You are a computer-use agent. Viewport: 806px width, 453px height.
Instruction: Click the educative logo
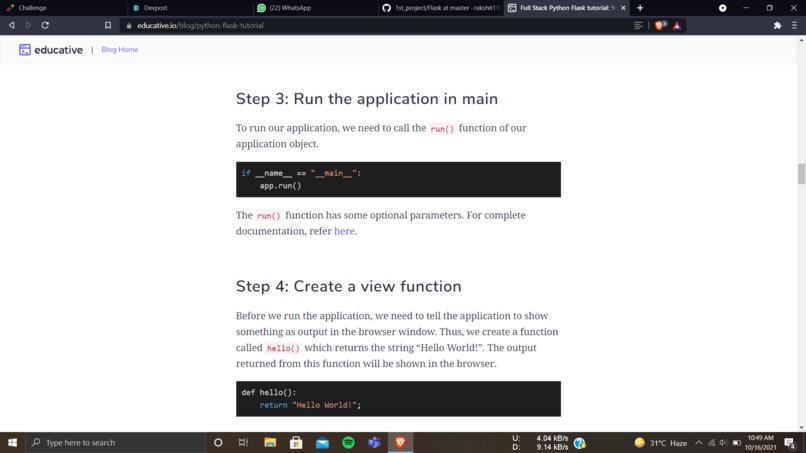51,50
